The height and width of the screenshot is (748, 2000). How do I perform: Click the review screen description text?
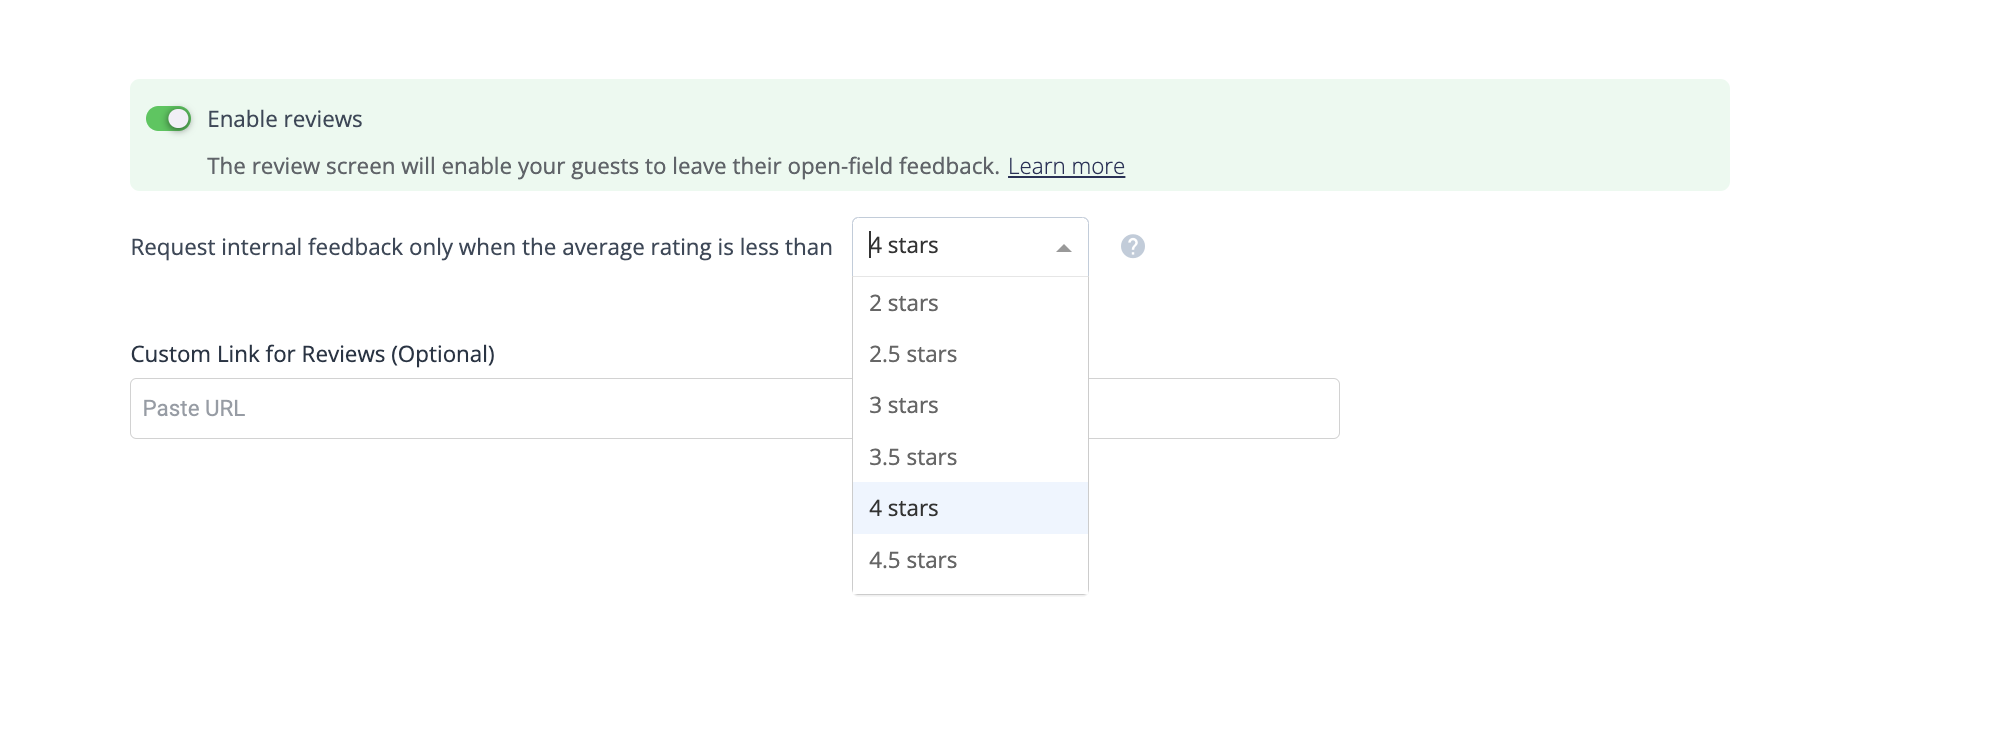[603, 166]
